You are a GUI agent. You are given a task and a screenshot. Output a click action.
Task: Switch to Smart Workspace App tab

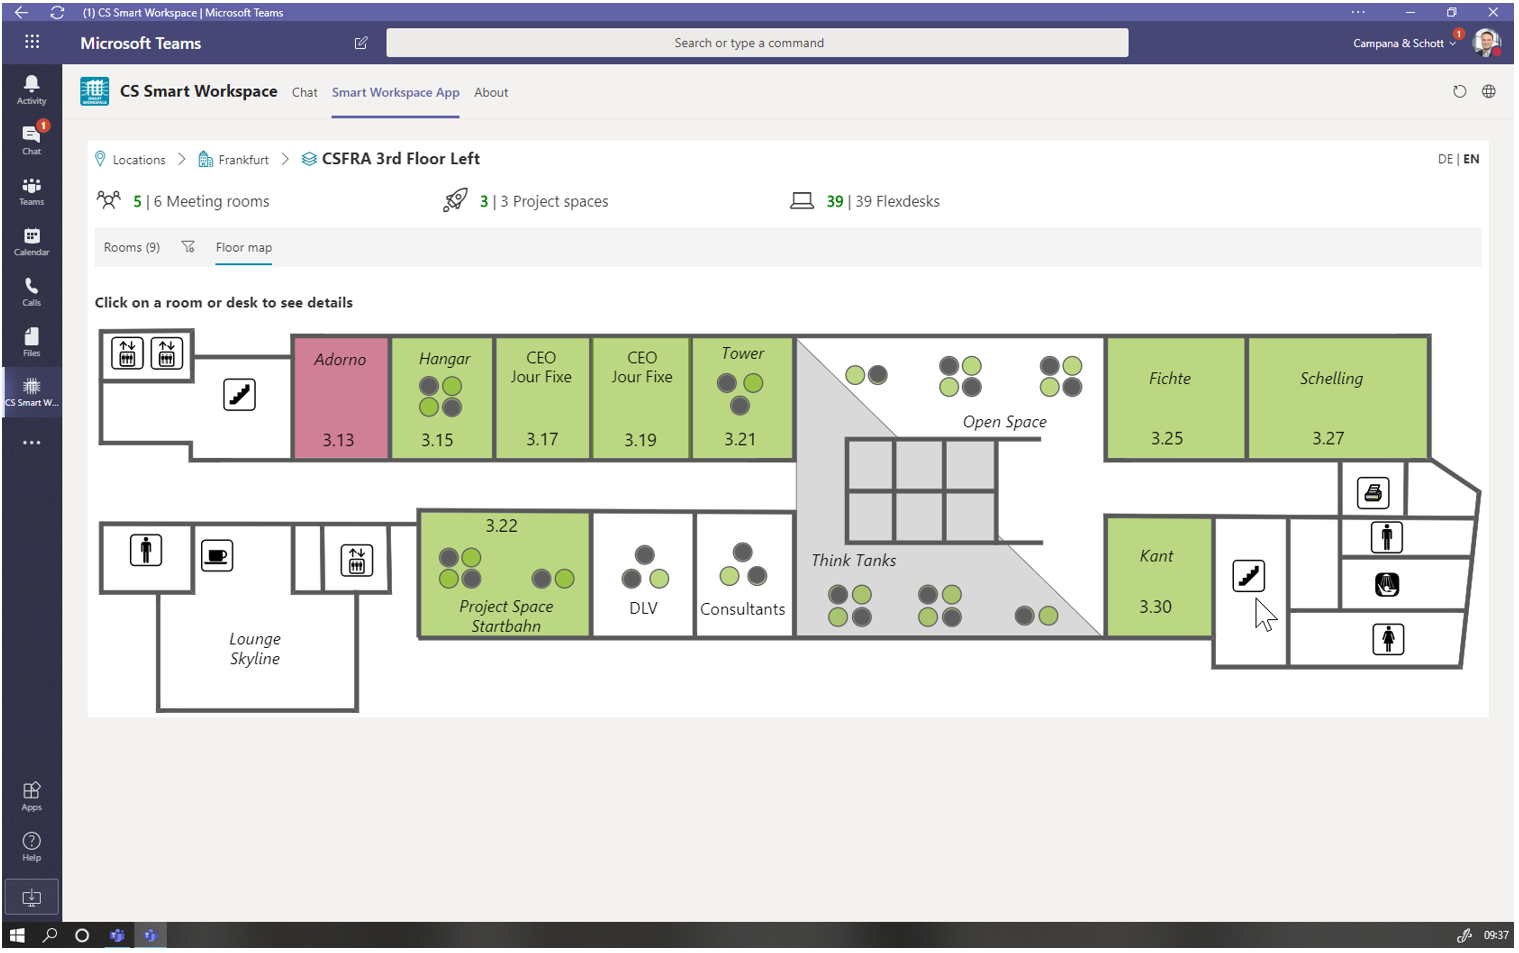click(x=396, y=92)
